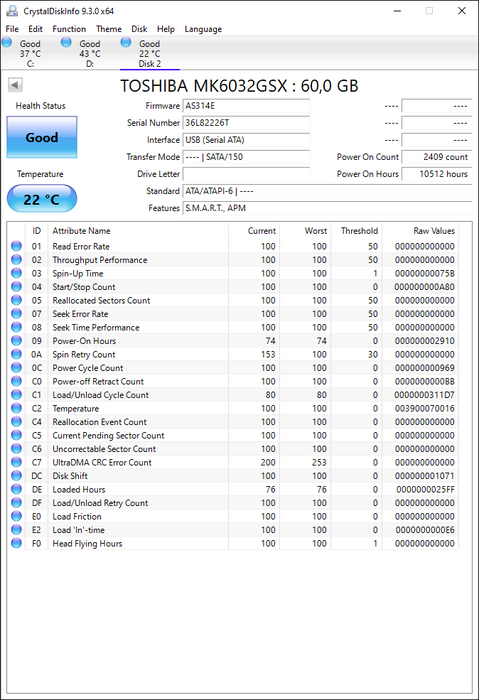Click status icon for Start/Stop Count
This screenshot has height=700, width=479.
[x=17, y=287]
